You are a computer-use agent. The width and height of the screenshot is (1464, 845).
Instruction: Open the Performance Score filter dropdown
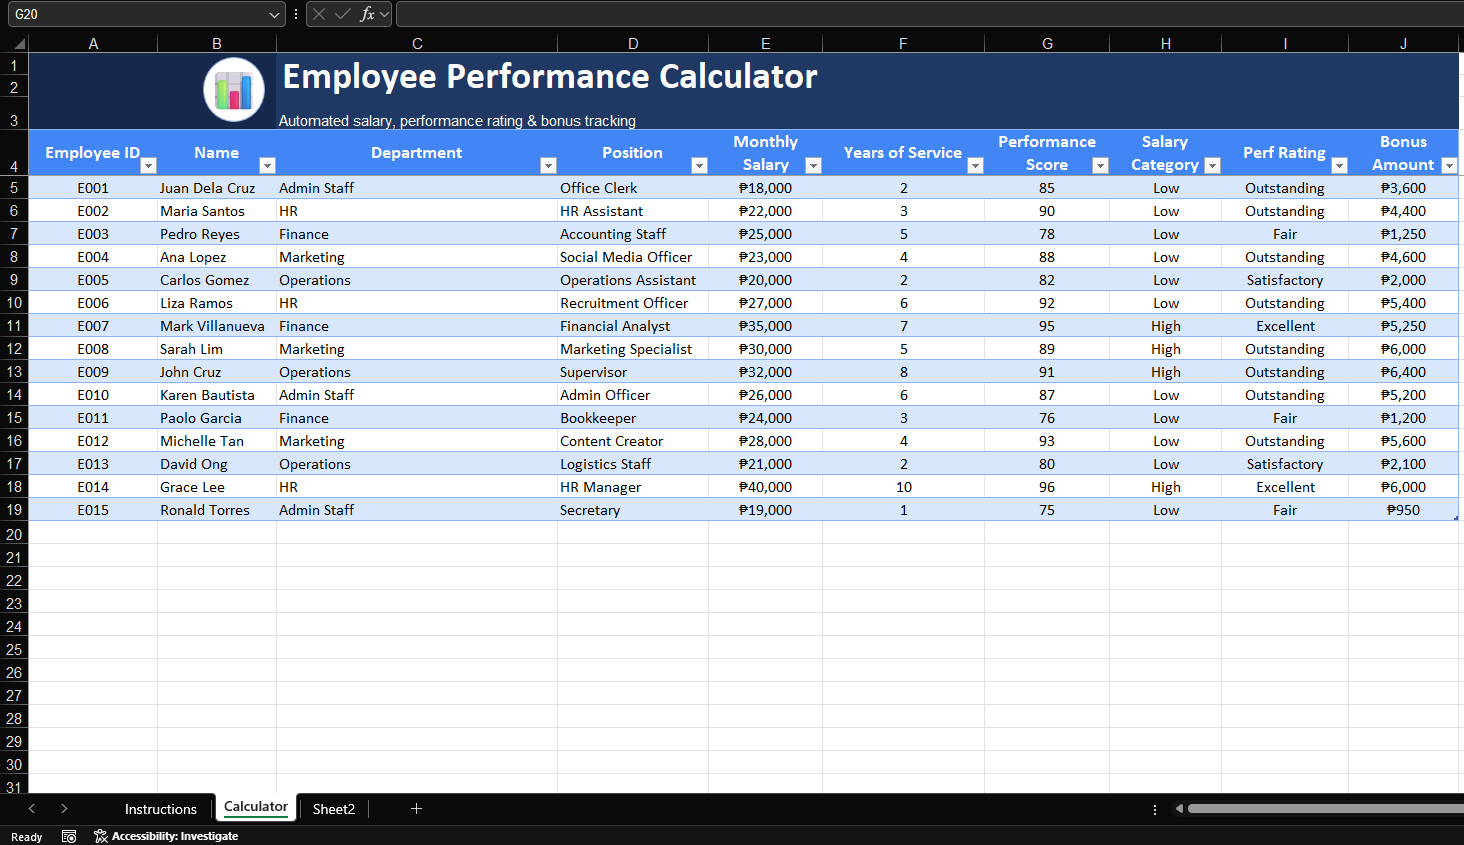tap(1100, 166)
